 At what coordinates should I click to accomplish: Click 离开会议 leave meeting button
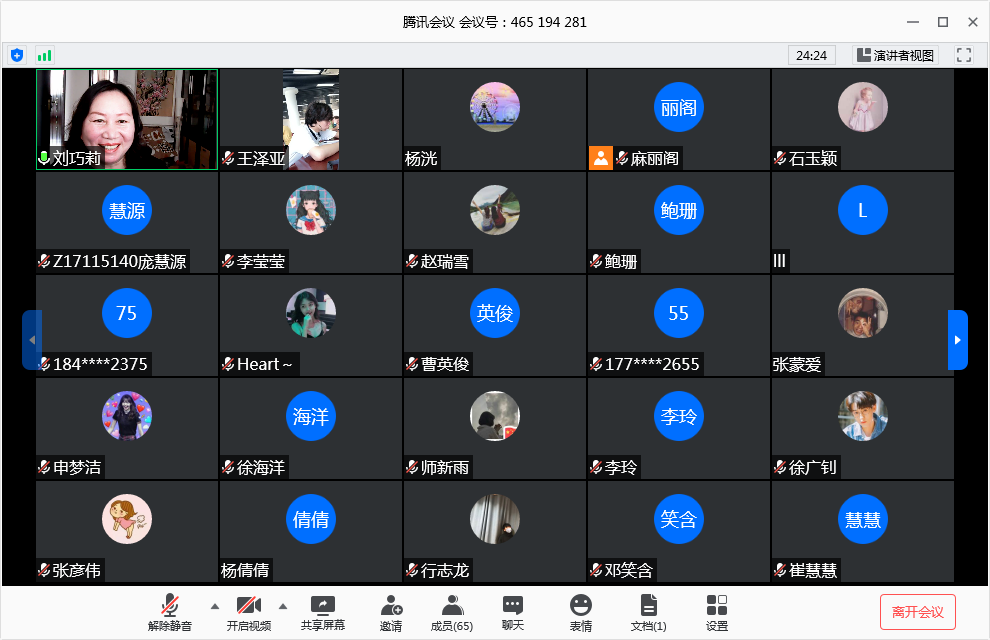point(918,612)
